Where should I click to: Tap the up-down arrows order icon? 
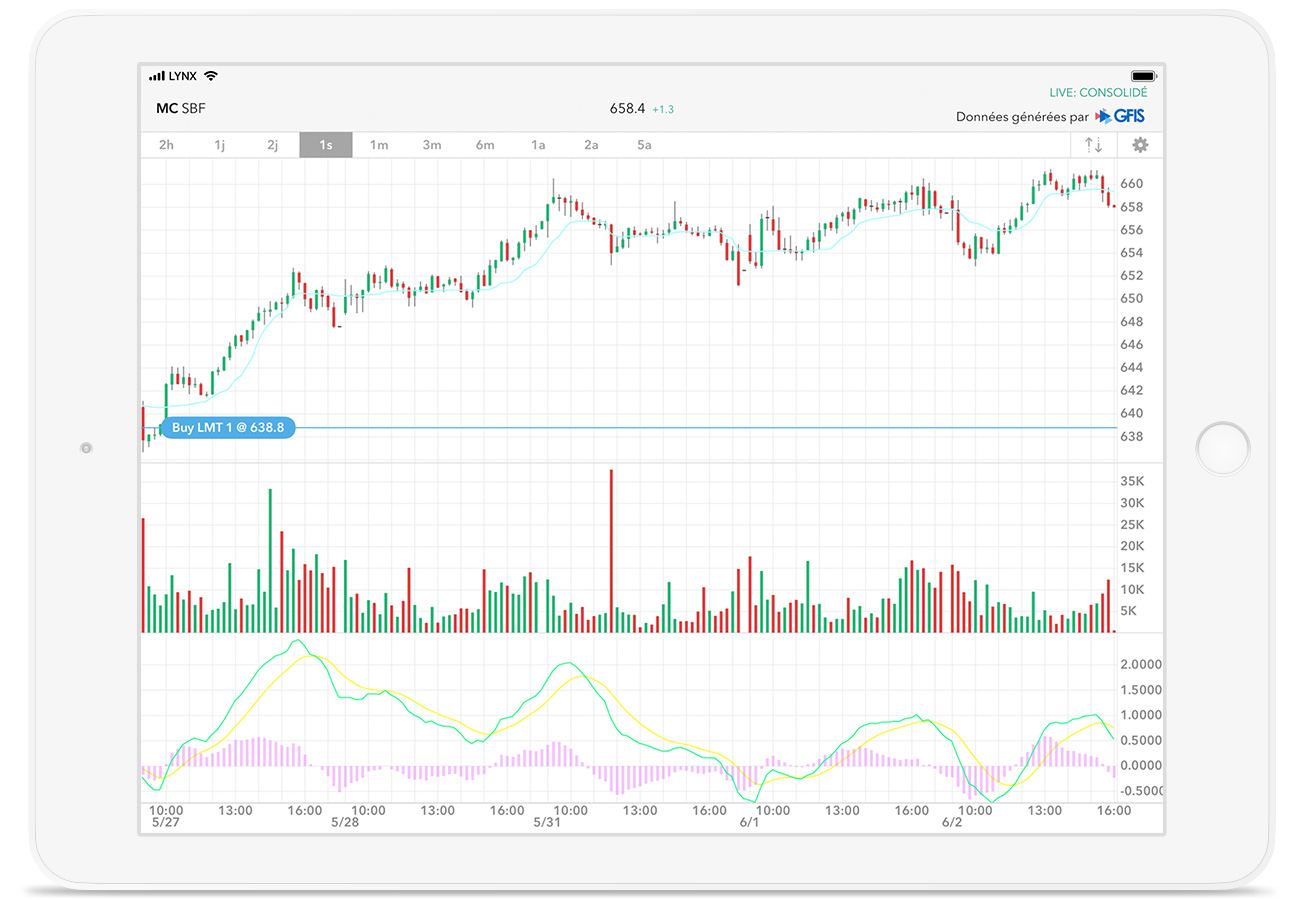pyautogui.click(x=1094, y=145)
